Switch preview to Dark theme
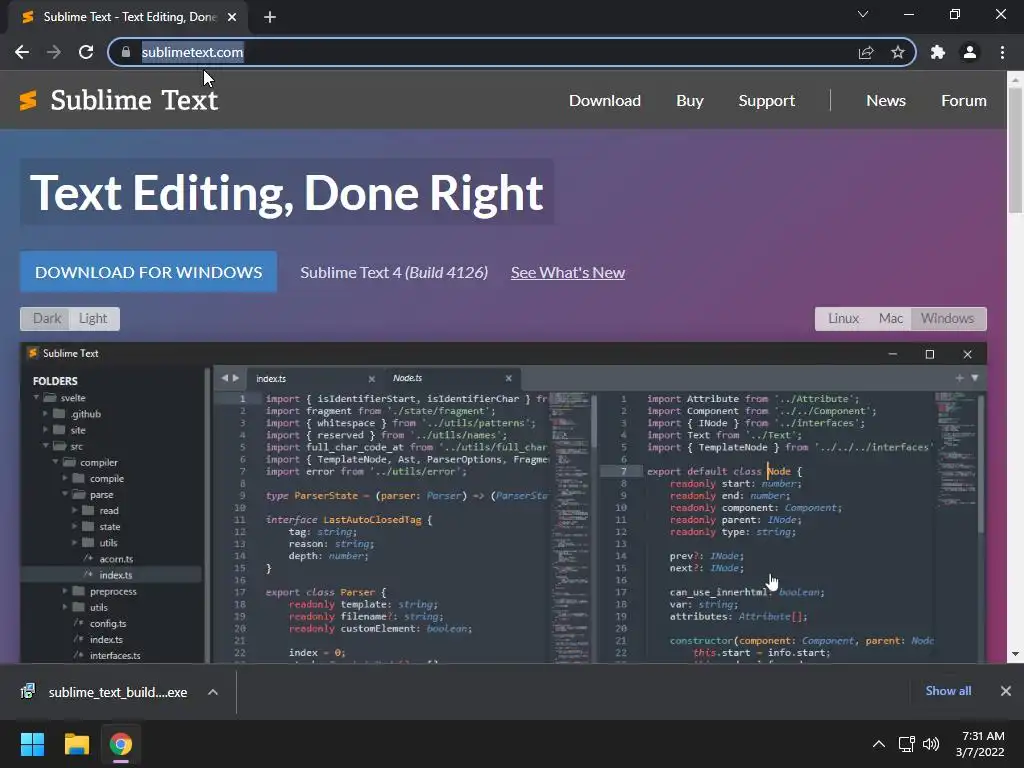The image size is (1024, 768). (46, 319)
